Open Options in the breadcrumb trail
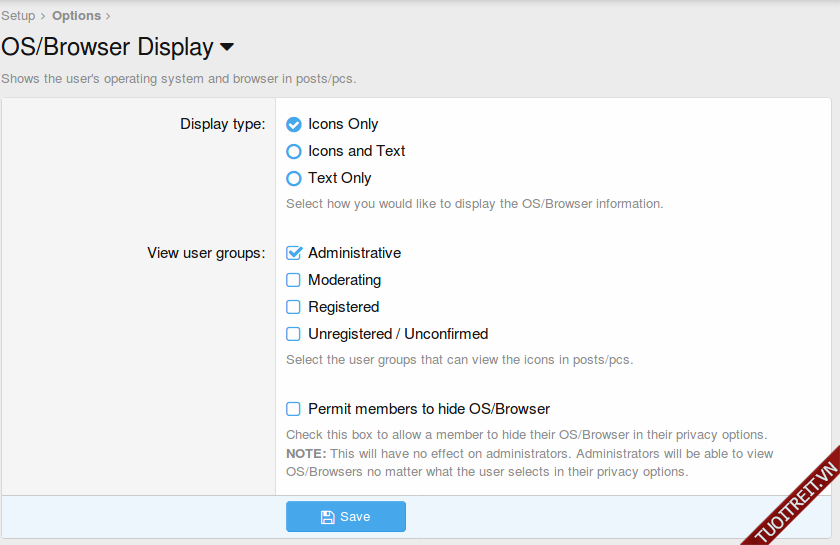 [76, 16]
